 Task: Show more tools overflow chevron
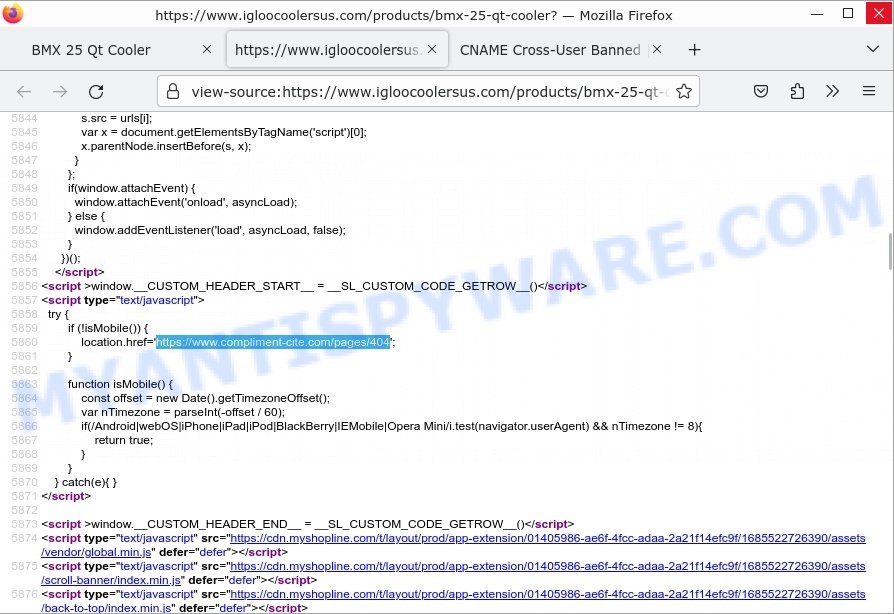pyautogui.click(x=832, y=91)
